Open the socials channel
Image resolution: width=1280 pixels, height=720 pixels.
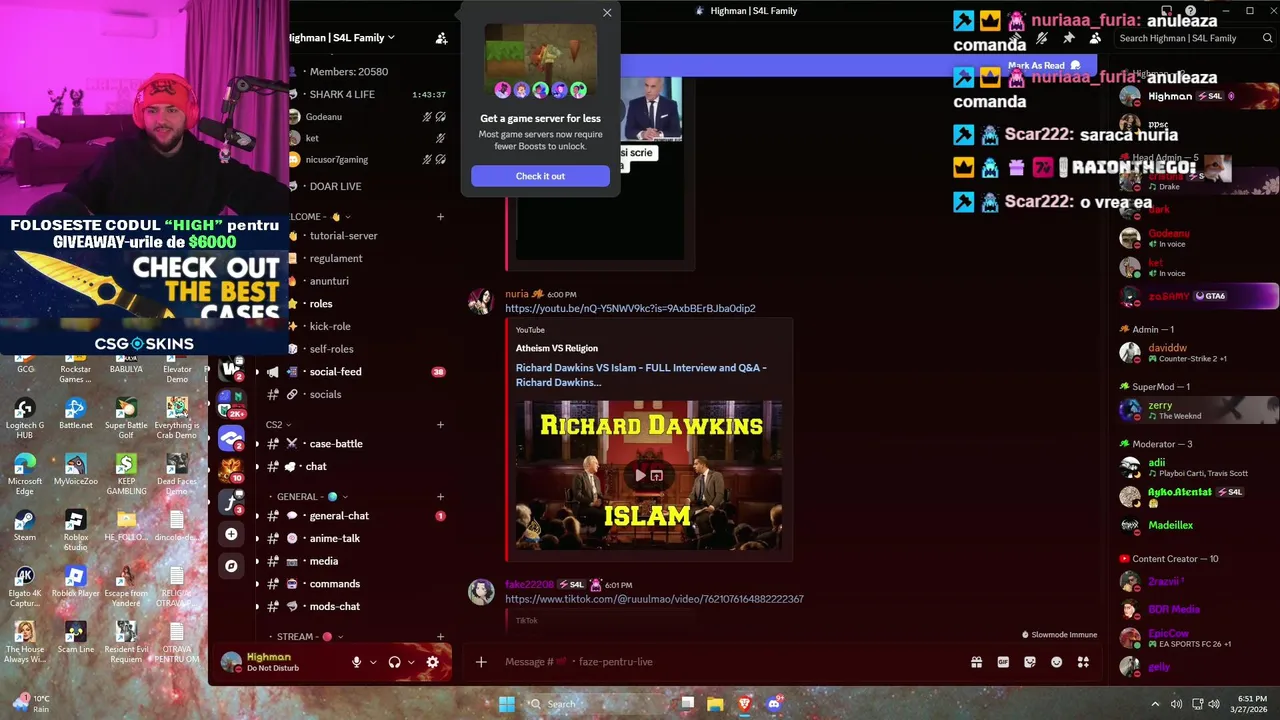[325, 394]
